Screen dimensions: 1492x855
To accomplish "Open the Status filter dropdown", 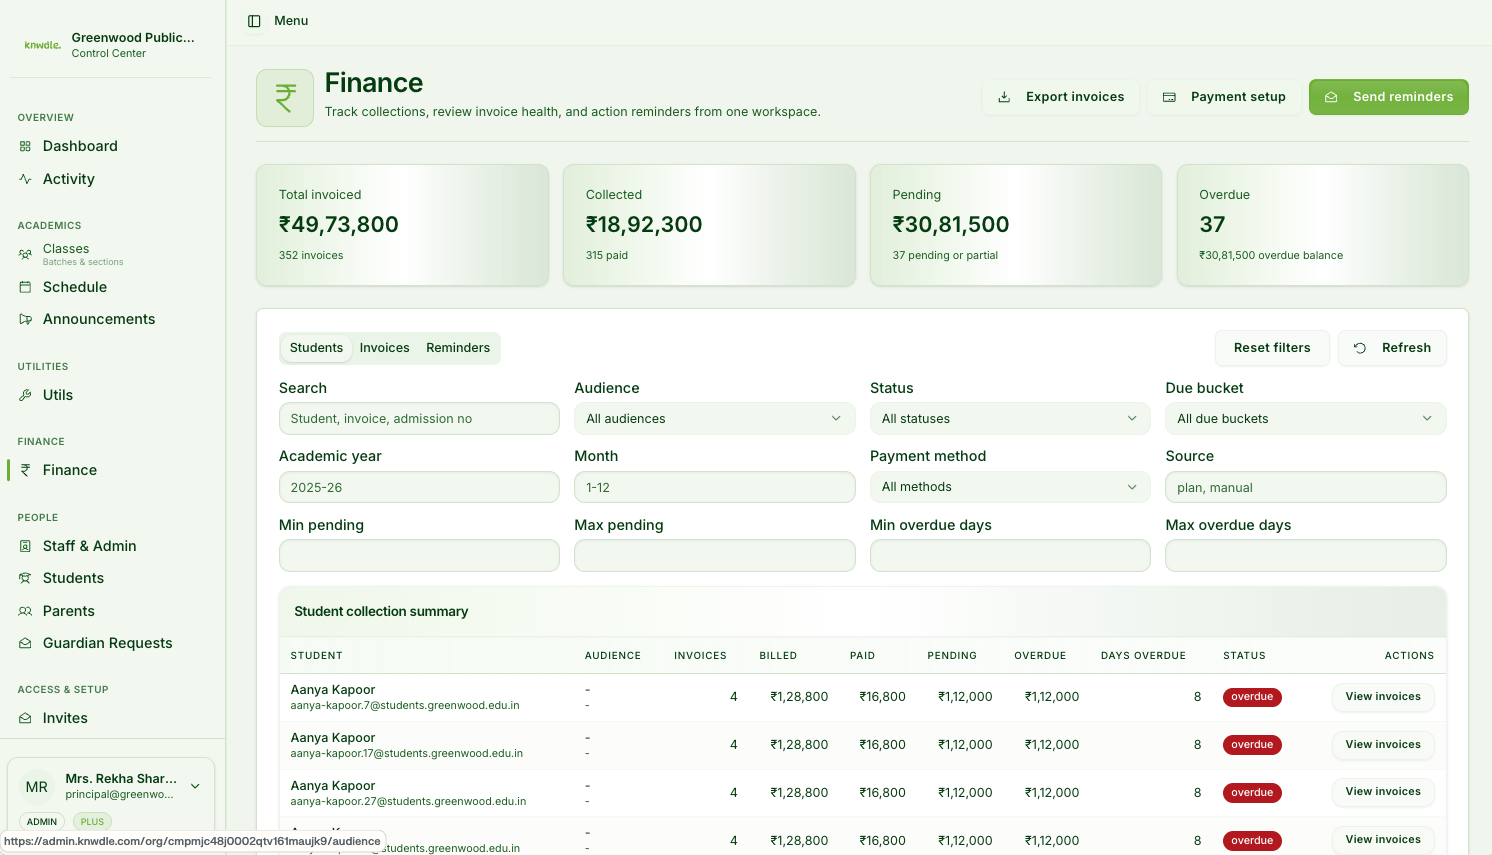I will [1010, 419].
